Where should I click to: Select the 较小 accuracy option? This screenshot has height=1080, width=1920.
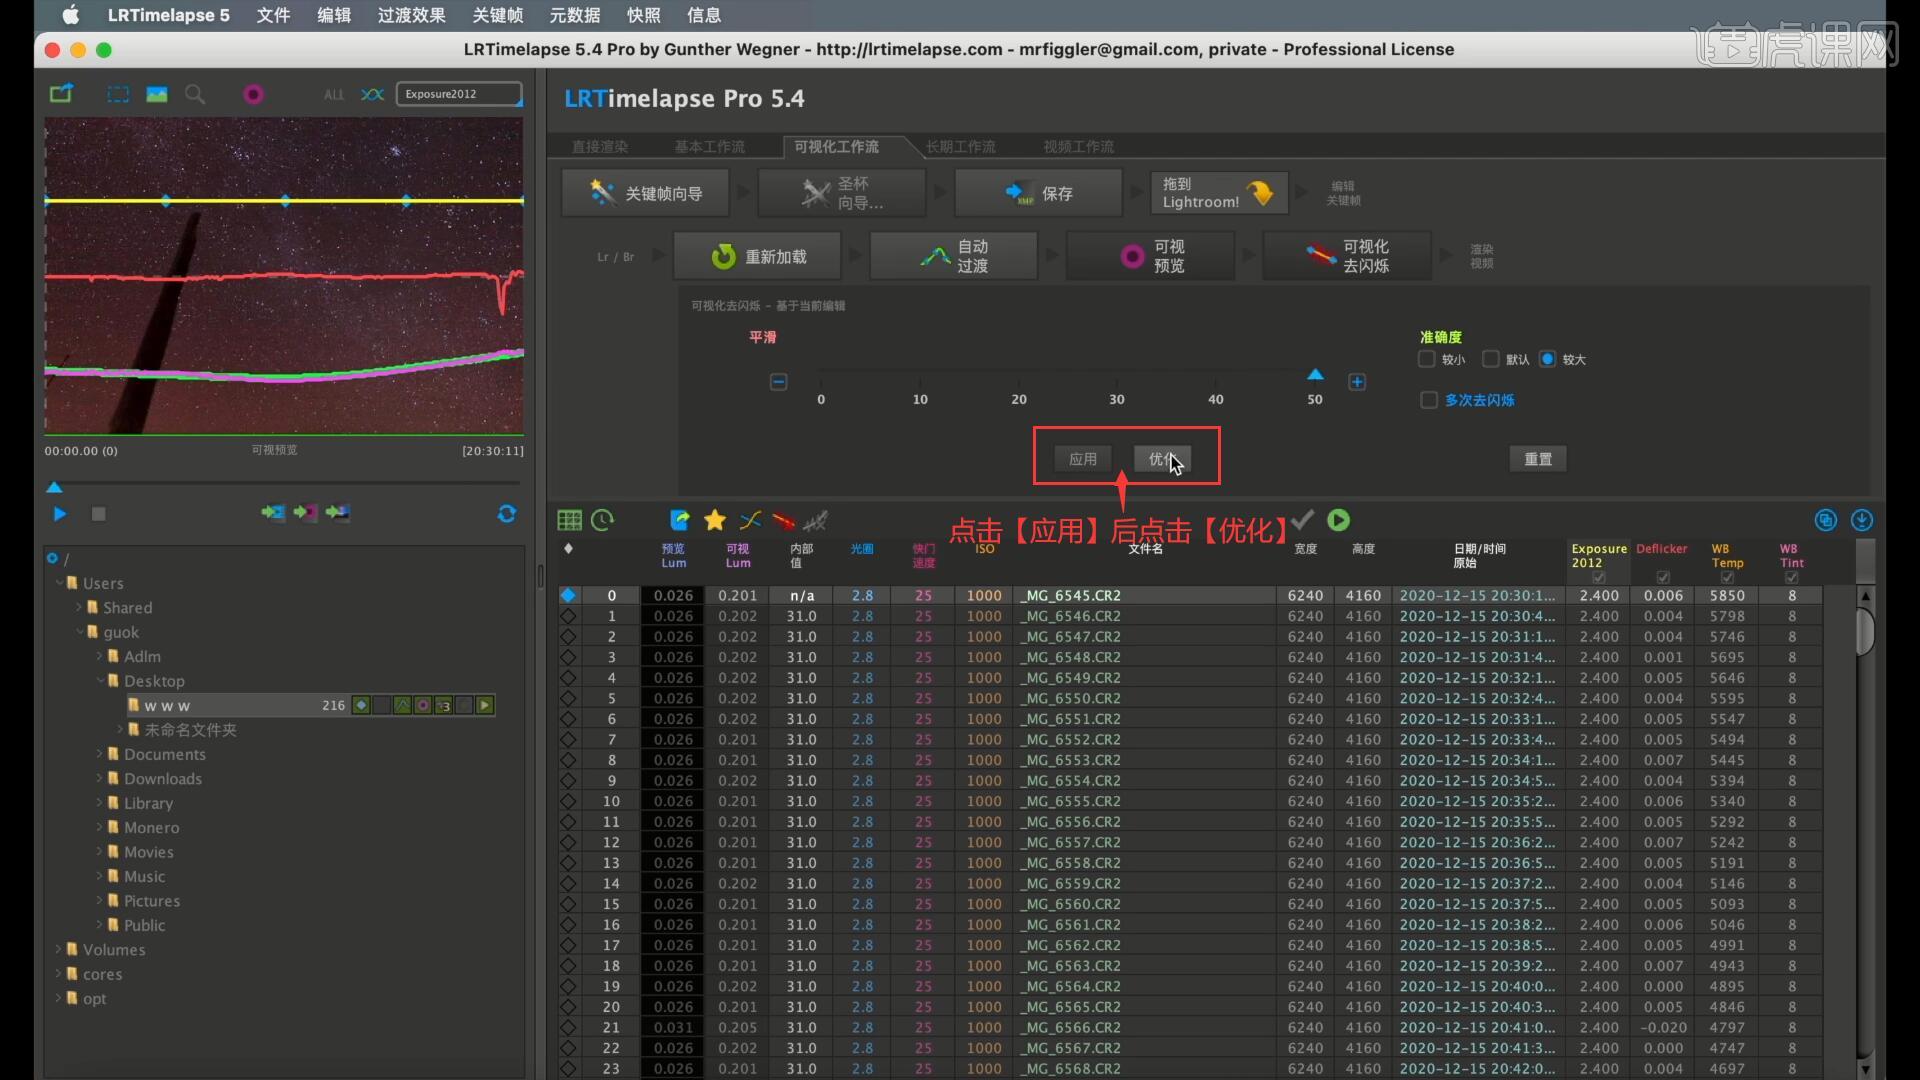pyautogui.click(x=1427, y=359)
